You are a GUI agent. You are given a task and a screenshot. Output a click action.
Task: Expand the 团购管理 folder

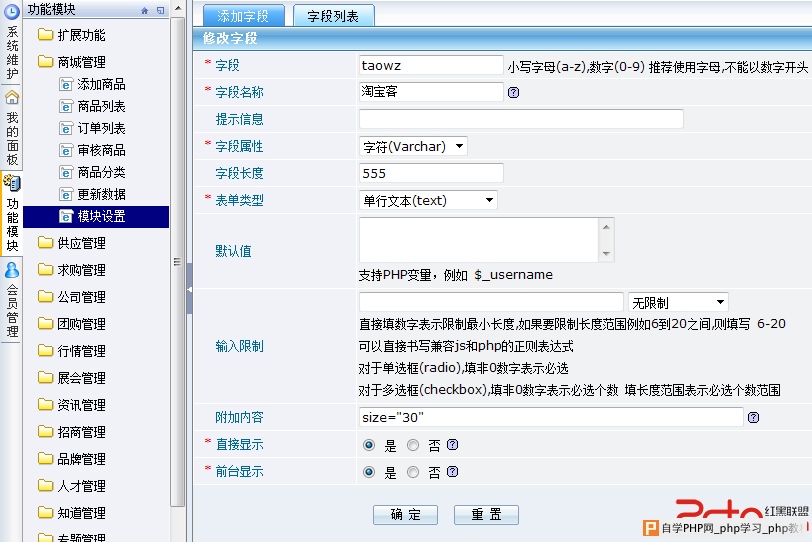[71, 324]
